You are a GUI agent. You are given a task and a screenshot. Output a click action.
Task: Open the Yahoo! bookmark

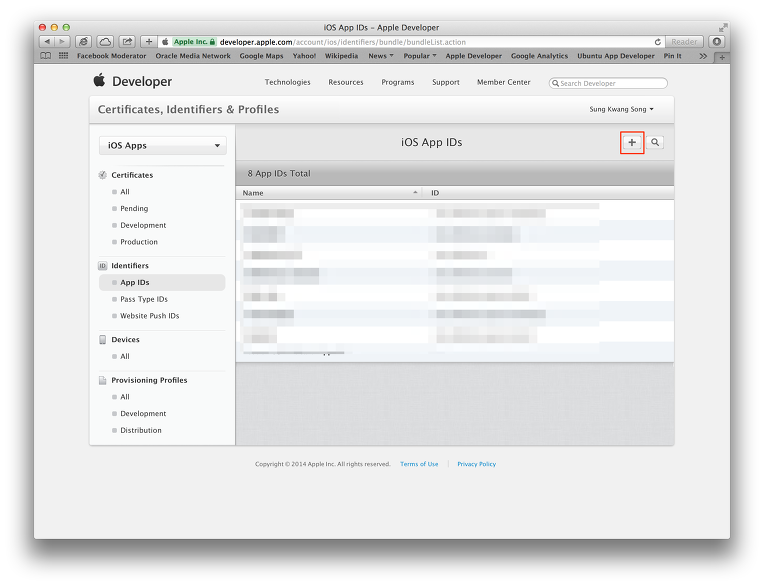pos(304,56)
